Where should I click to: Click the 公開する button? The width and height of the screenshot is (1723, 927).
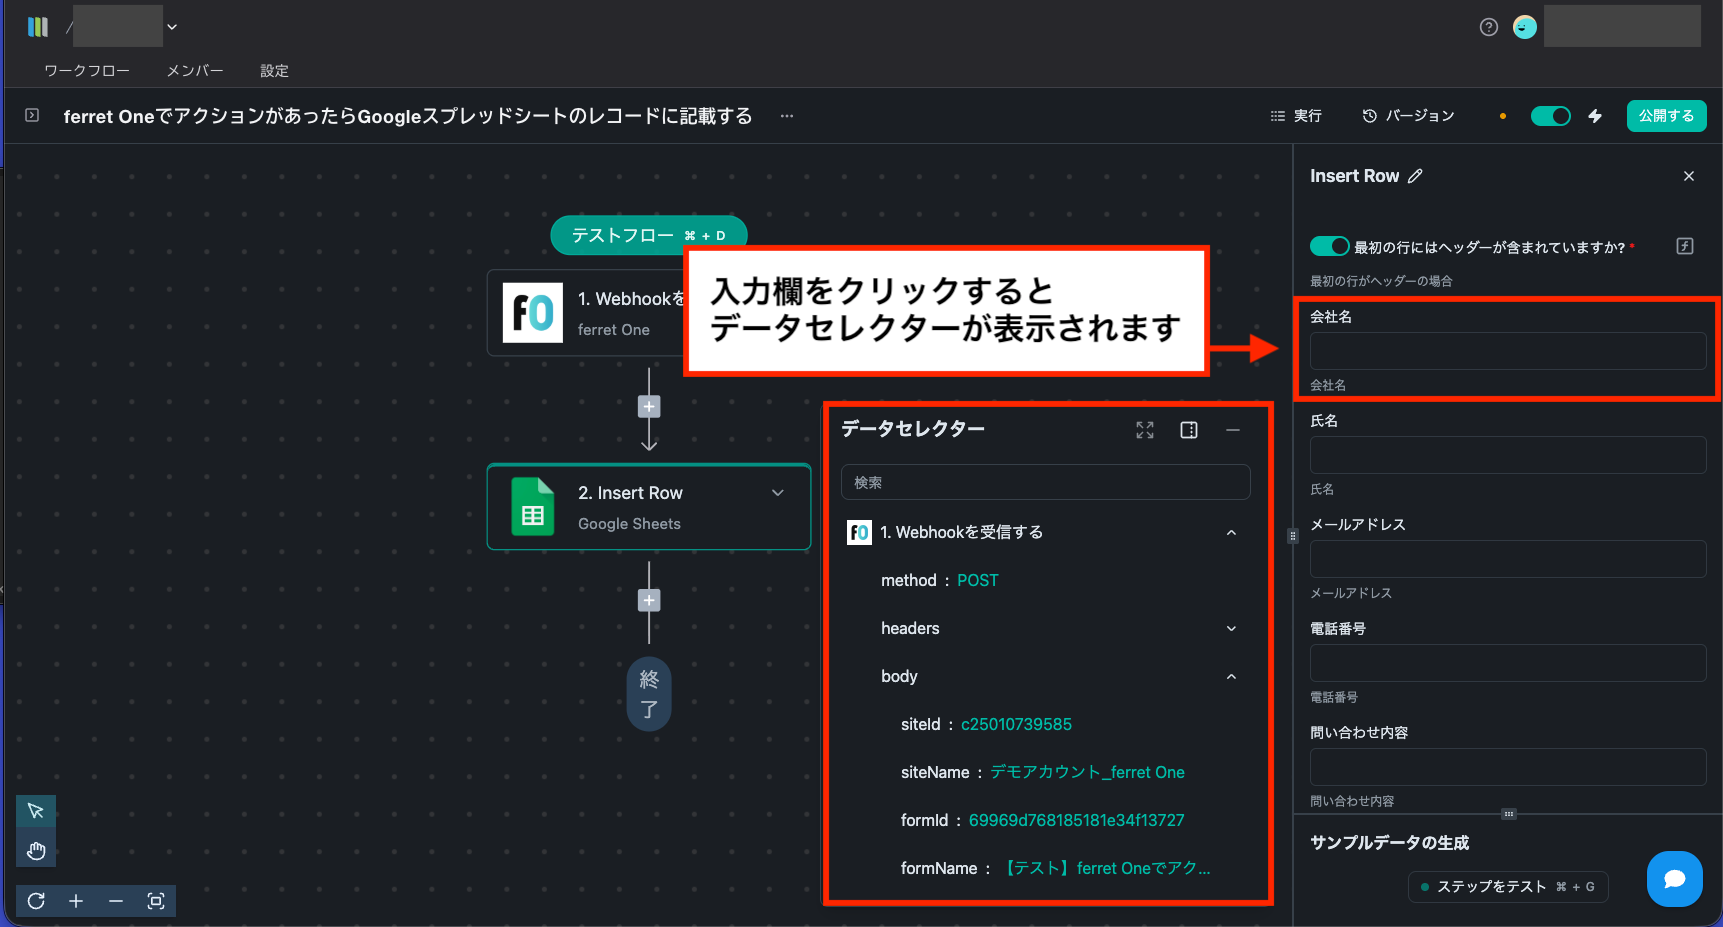coord(1666,116)
